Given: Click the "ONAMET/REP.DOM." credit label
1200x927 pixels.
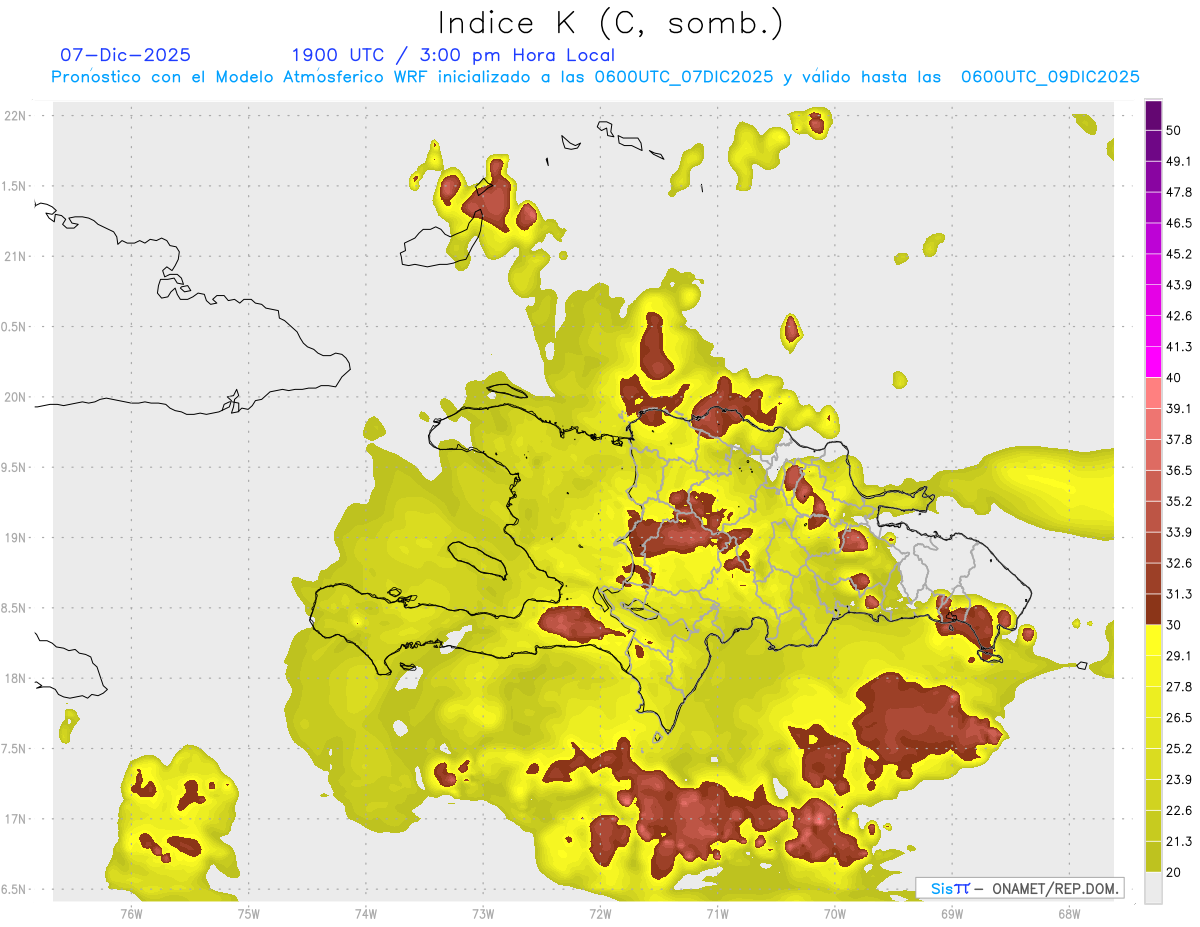Looking at the screenshot, I should tap(1054, 888).
